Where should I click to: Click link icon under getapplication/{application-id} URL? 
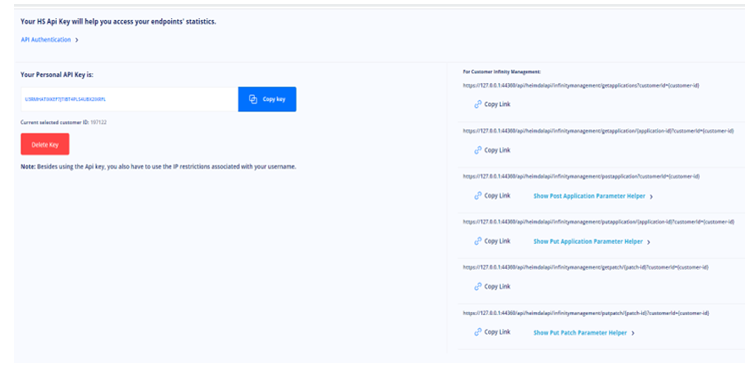click(478, 150)
